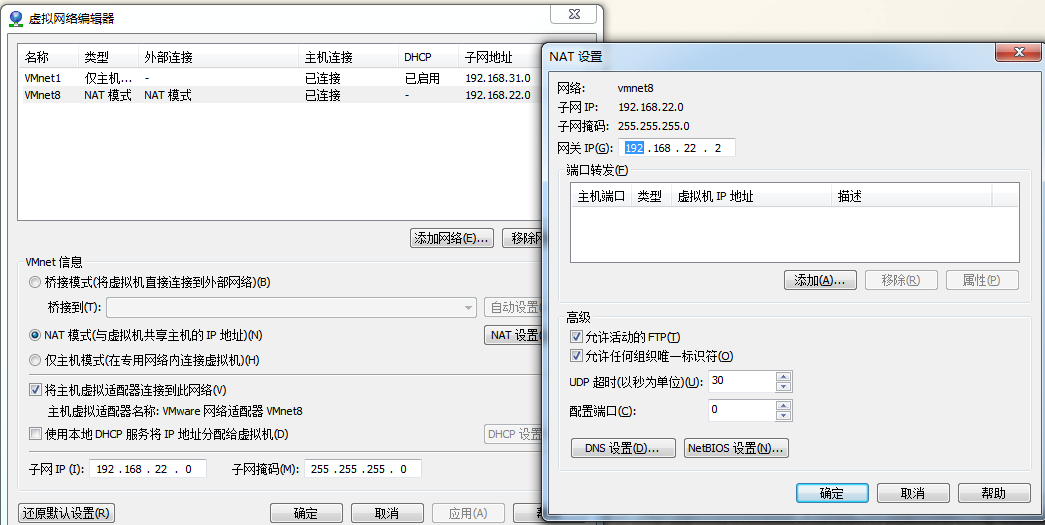Enable 使用本地 DHCP 服务 checkbox
Screen dimensions: 1045x525
35,434
